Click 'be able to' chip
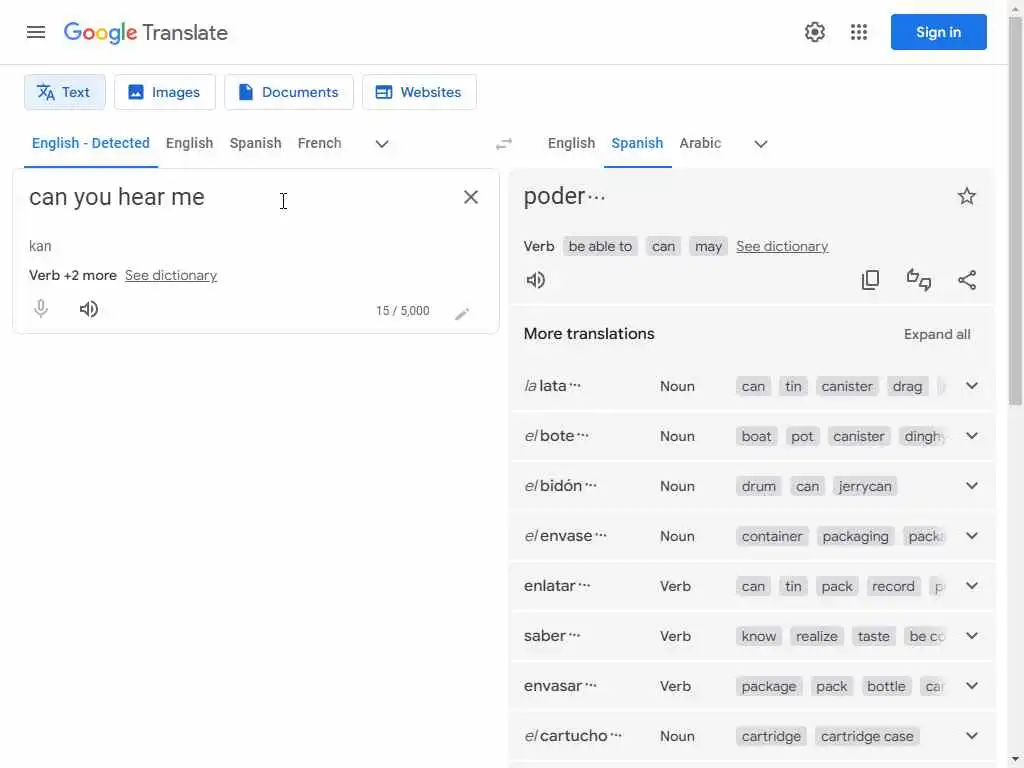The height and width of the screenshot is (768, 1024). coord(600,246)
